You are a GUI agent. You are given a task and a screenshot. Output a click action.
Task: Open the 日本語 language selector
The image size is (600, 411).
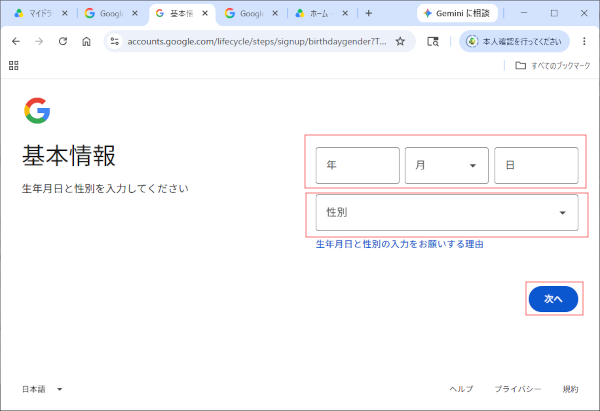tap(42, 389)
